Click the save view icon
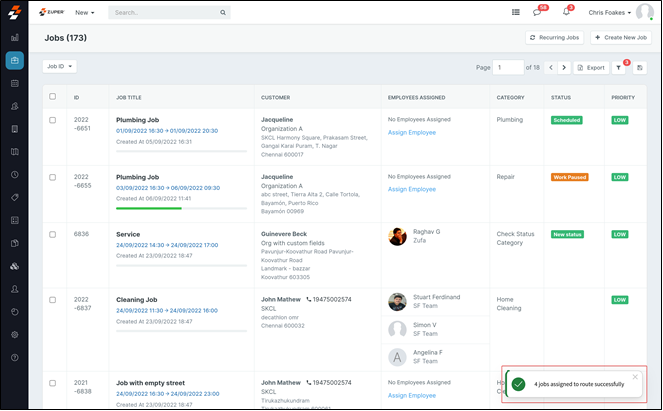This screenshot has width=663, height=411. click(640, 67)
